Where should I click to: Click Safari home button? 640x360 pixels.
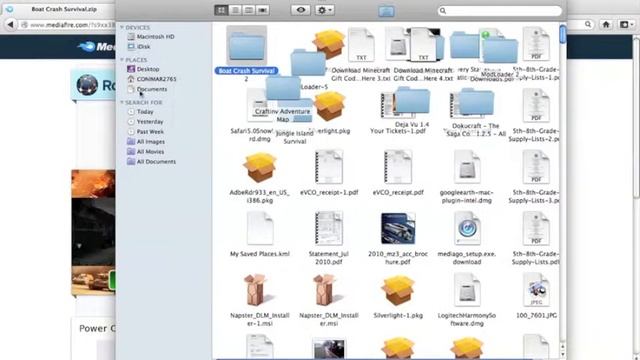click(606, 24)
